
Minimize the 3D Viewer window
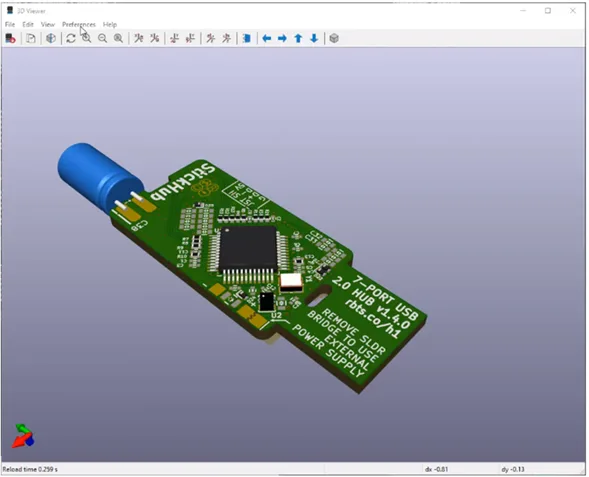523,11
